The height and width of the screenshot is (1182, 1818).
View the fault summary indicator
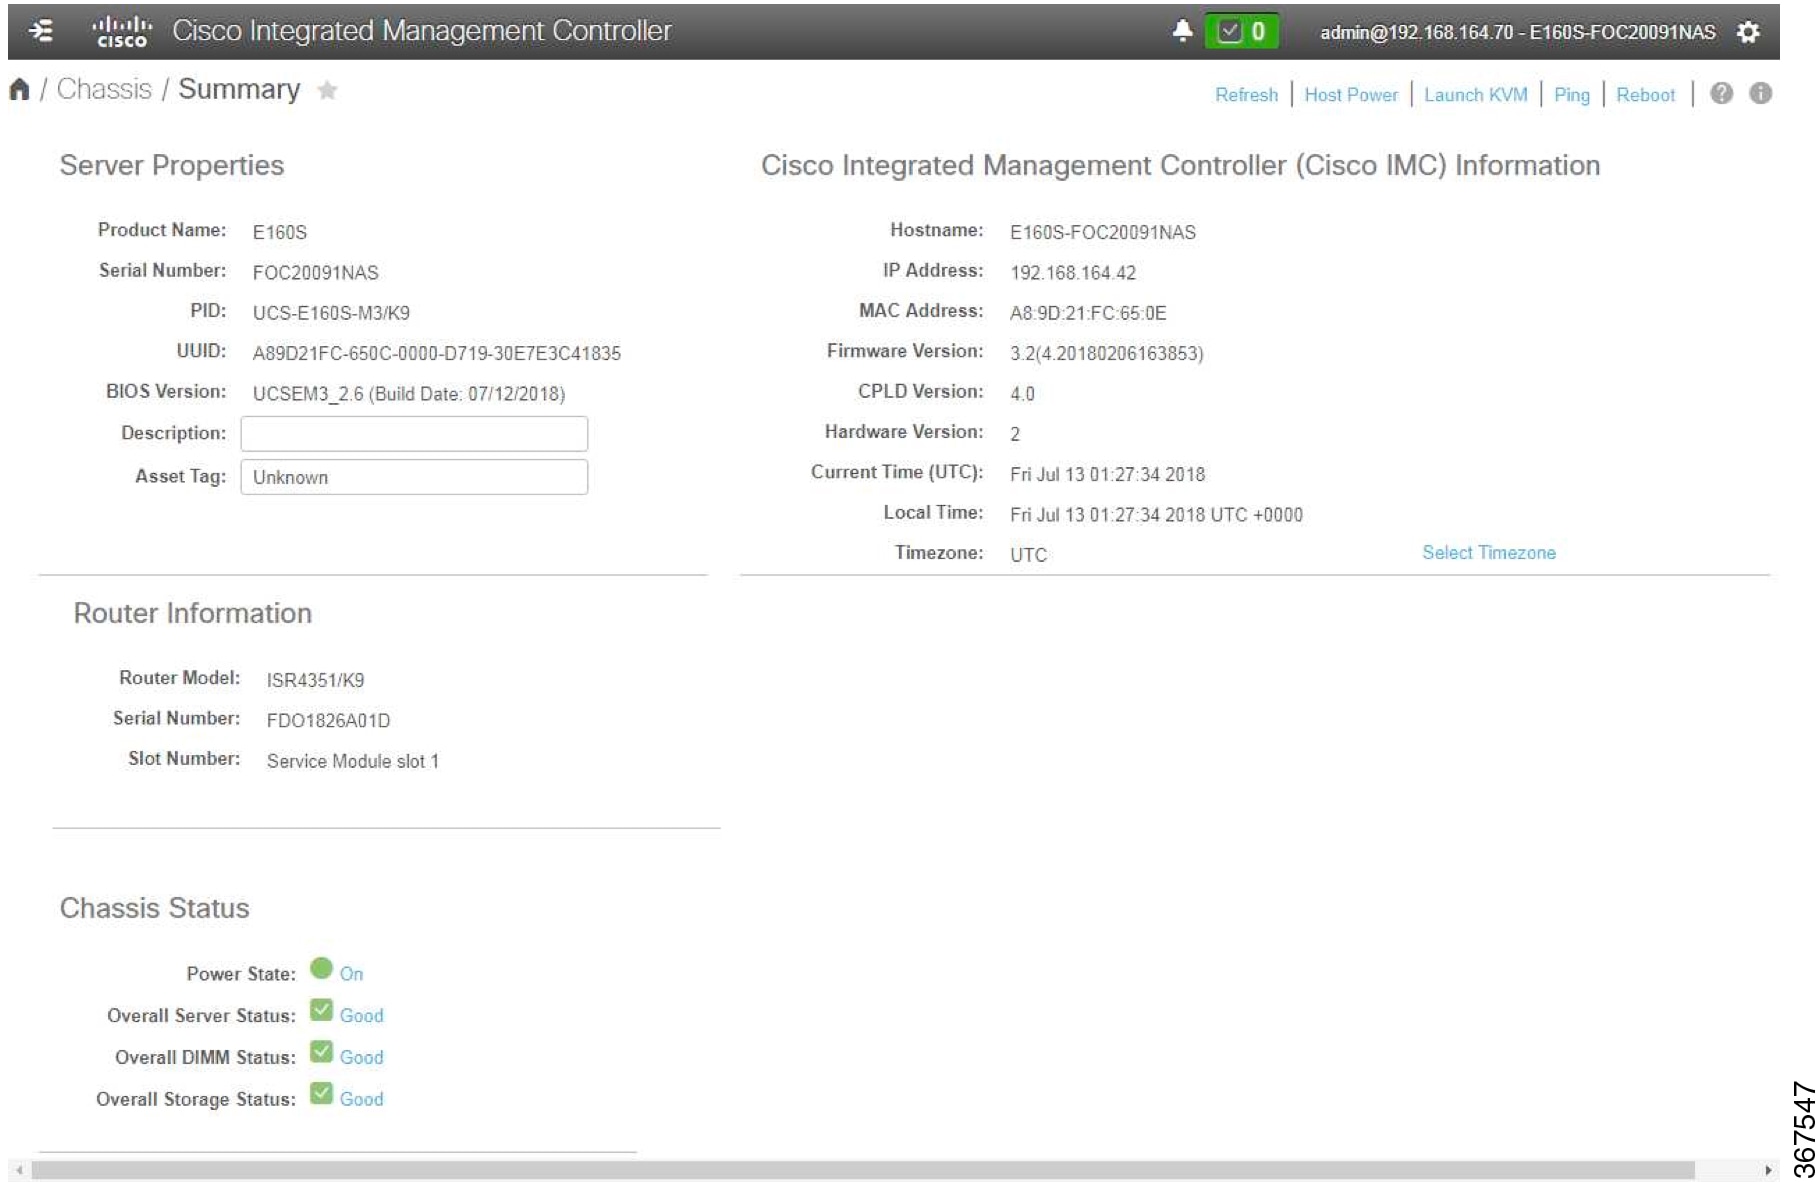[x=1242, y=30]
